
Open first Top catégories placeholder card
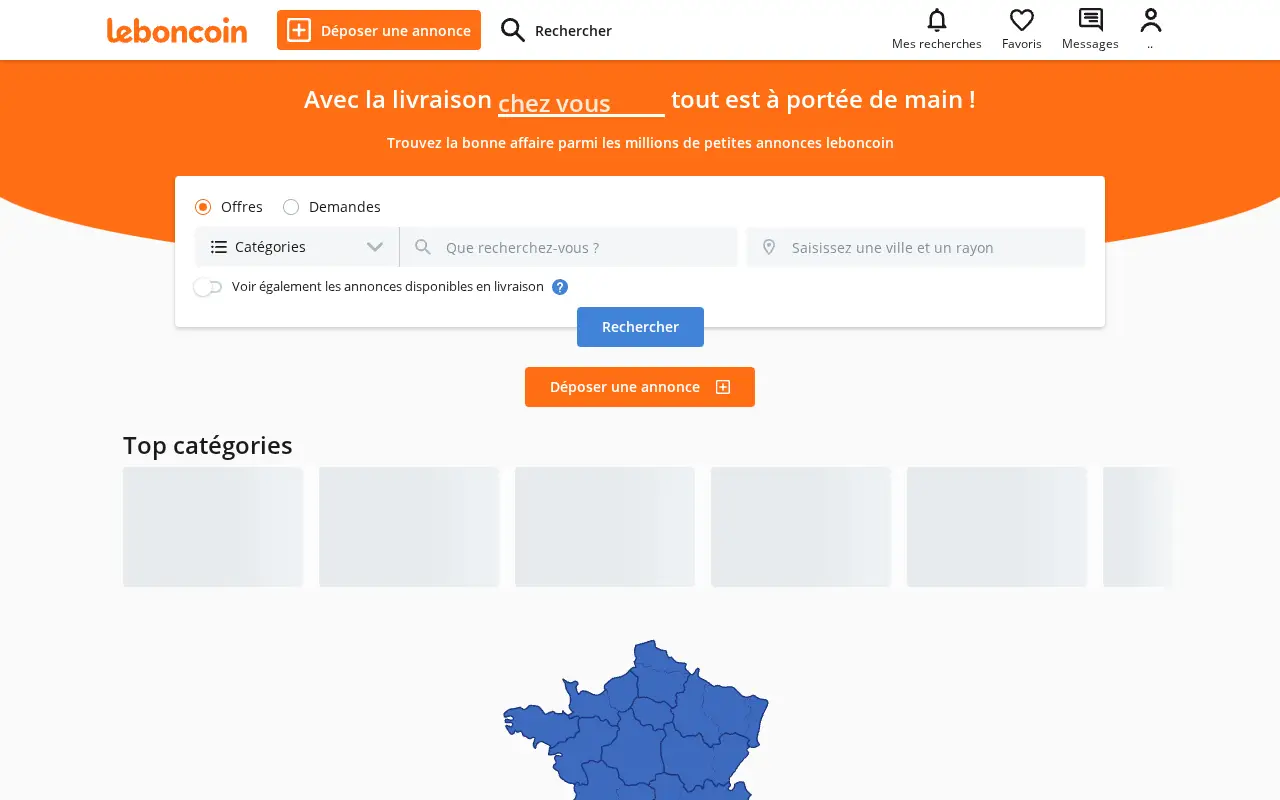point(213,527)
